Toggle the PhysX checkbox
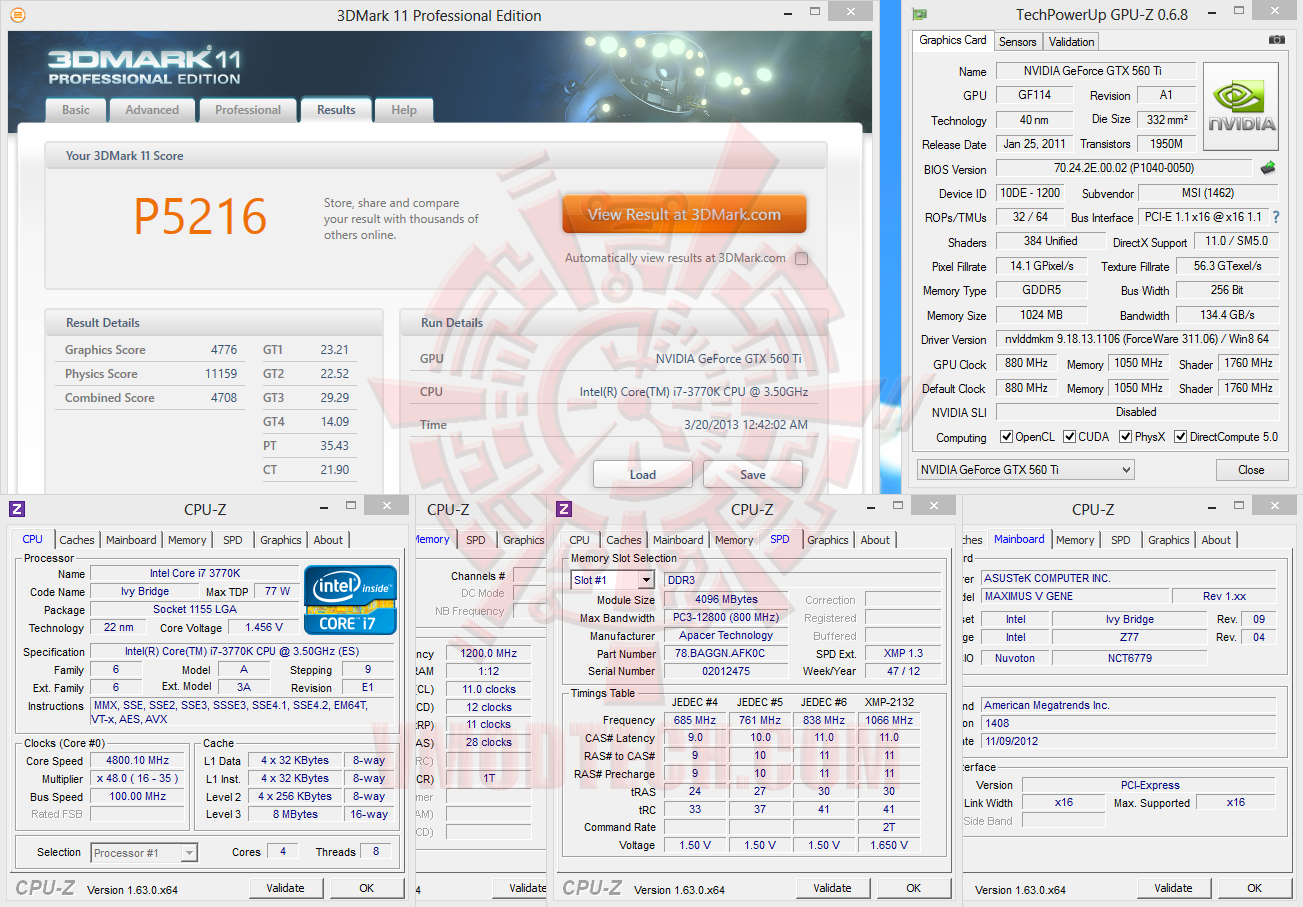Screen dimensions: 1303x907 coord(1126,437)
